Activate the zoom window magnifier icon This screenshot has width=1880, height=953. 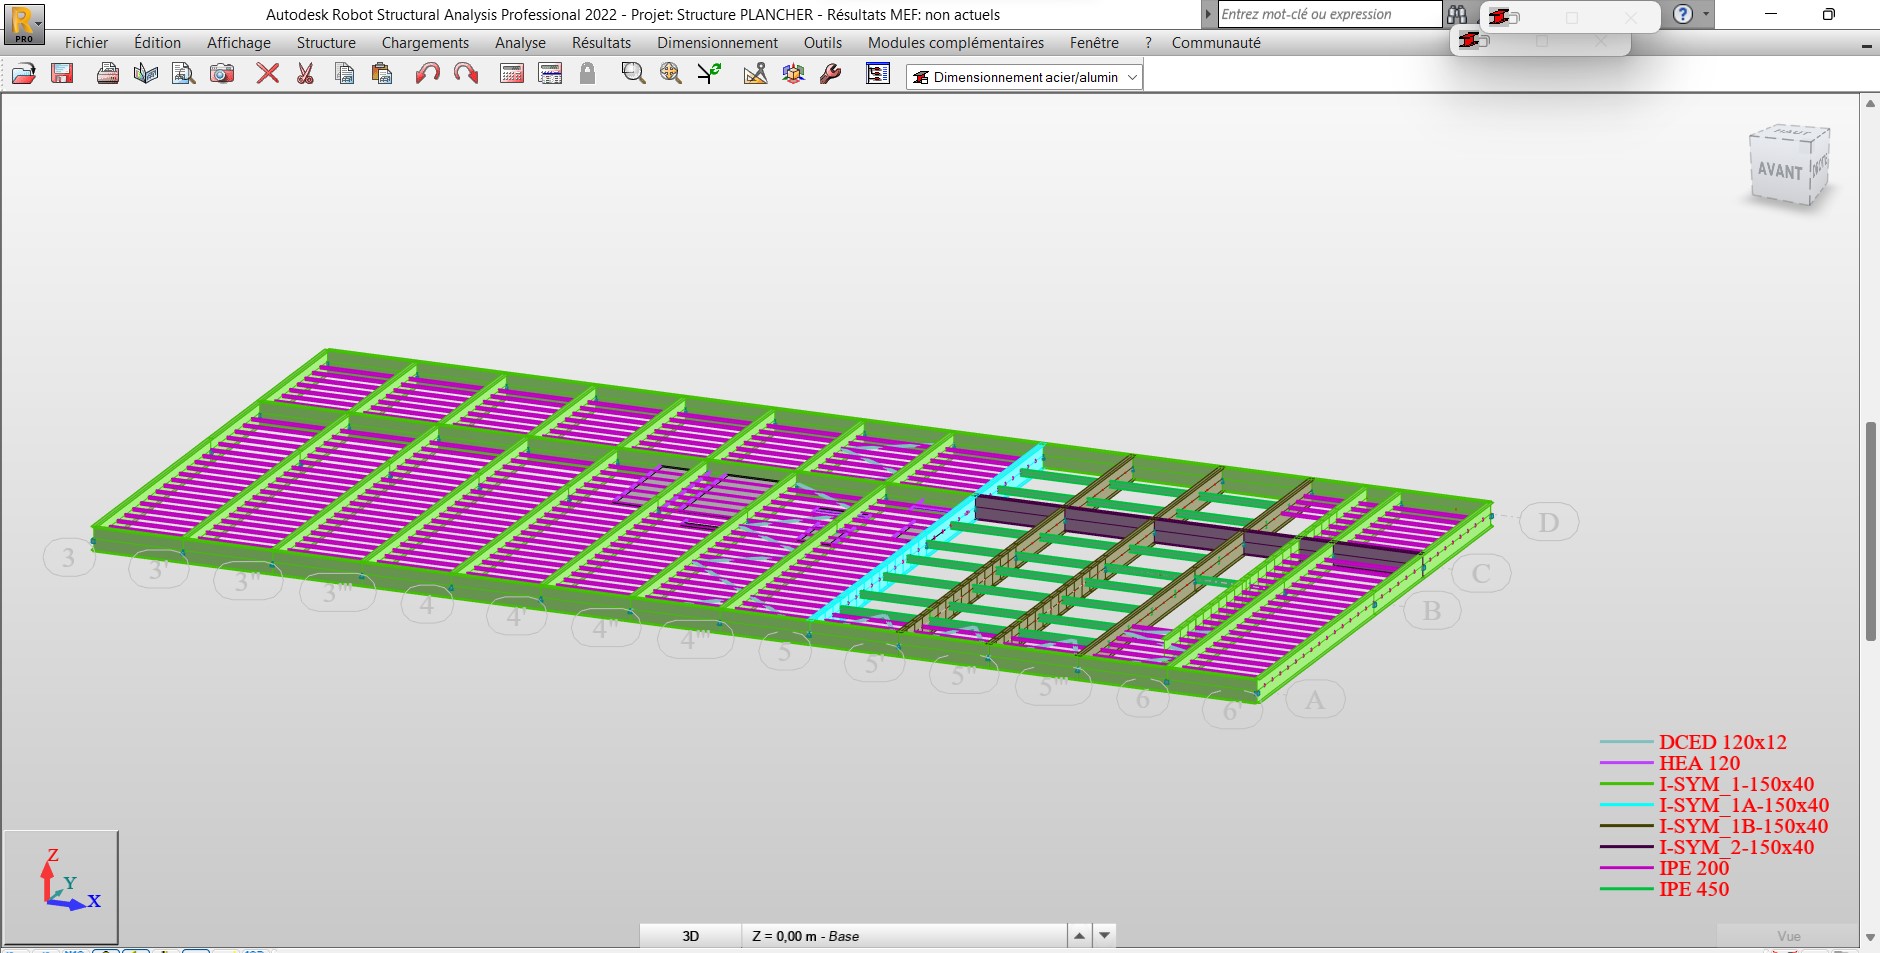(633, 74)
